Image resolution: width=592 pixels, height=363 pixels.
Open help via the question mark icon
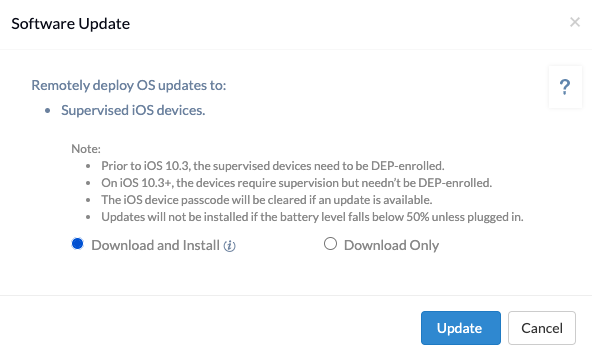click(x=565, y=87)
